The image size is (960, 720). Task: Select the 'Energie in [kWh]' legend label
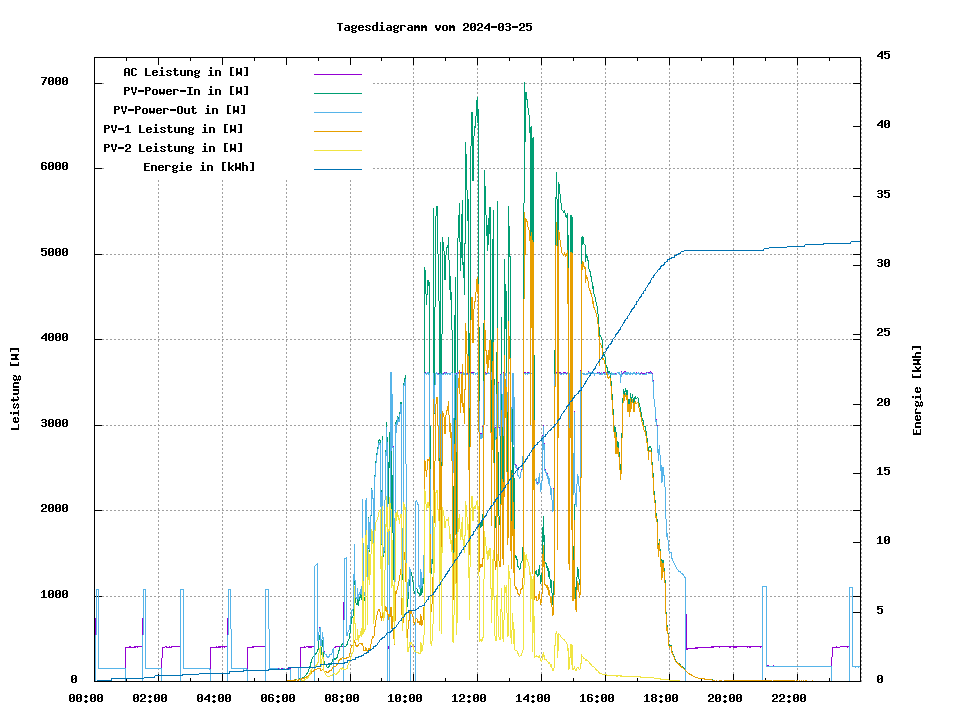tap(199, 167)
